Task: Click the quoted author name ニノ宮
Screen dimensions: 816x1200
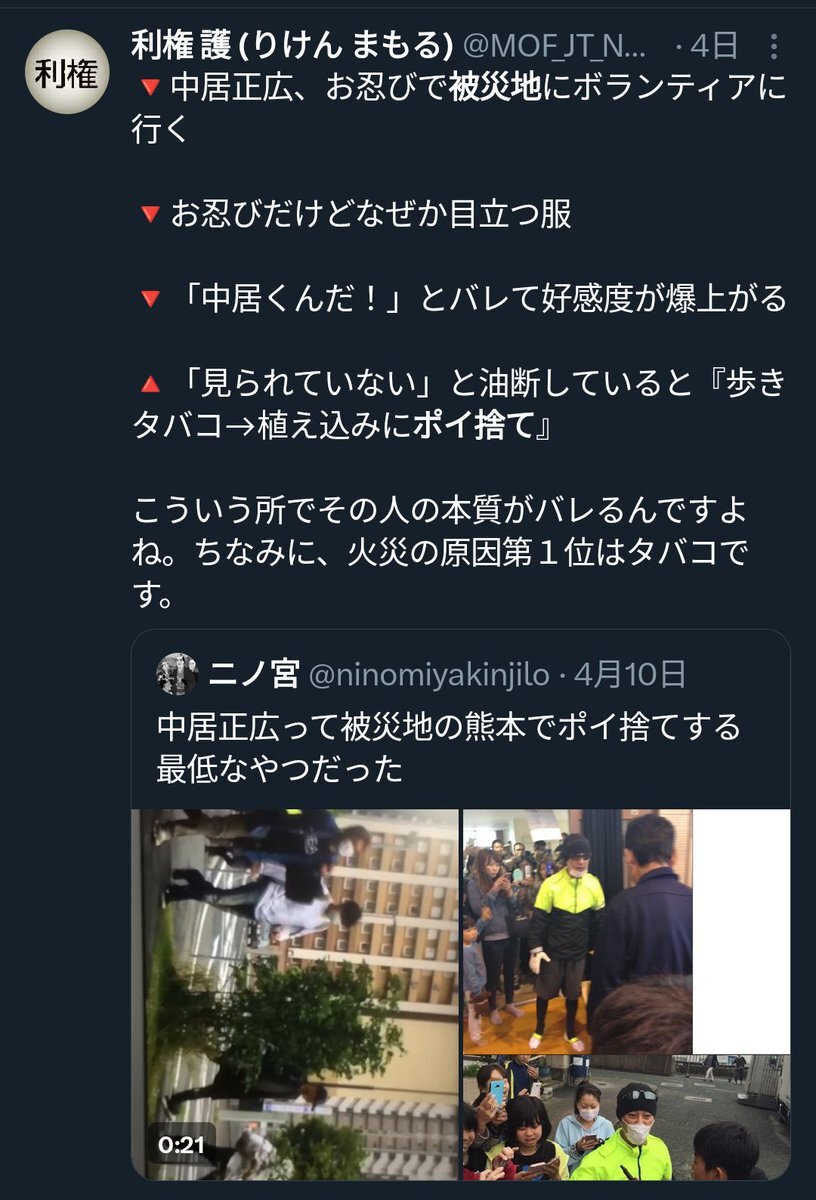Action: tap(254, 675)
